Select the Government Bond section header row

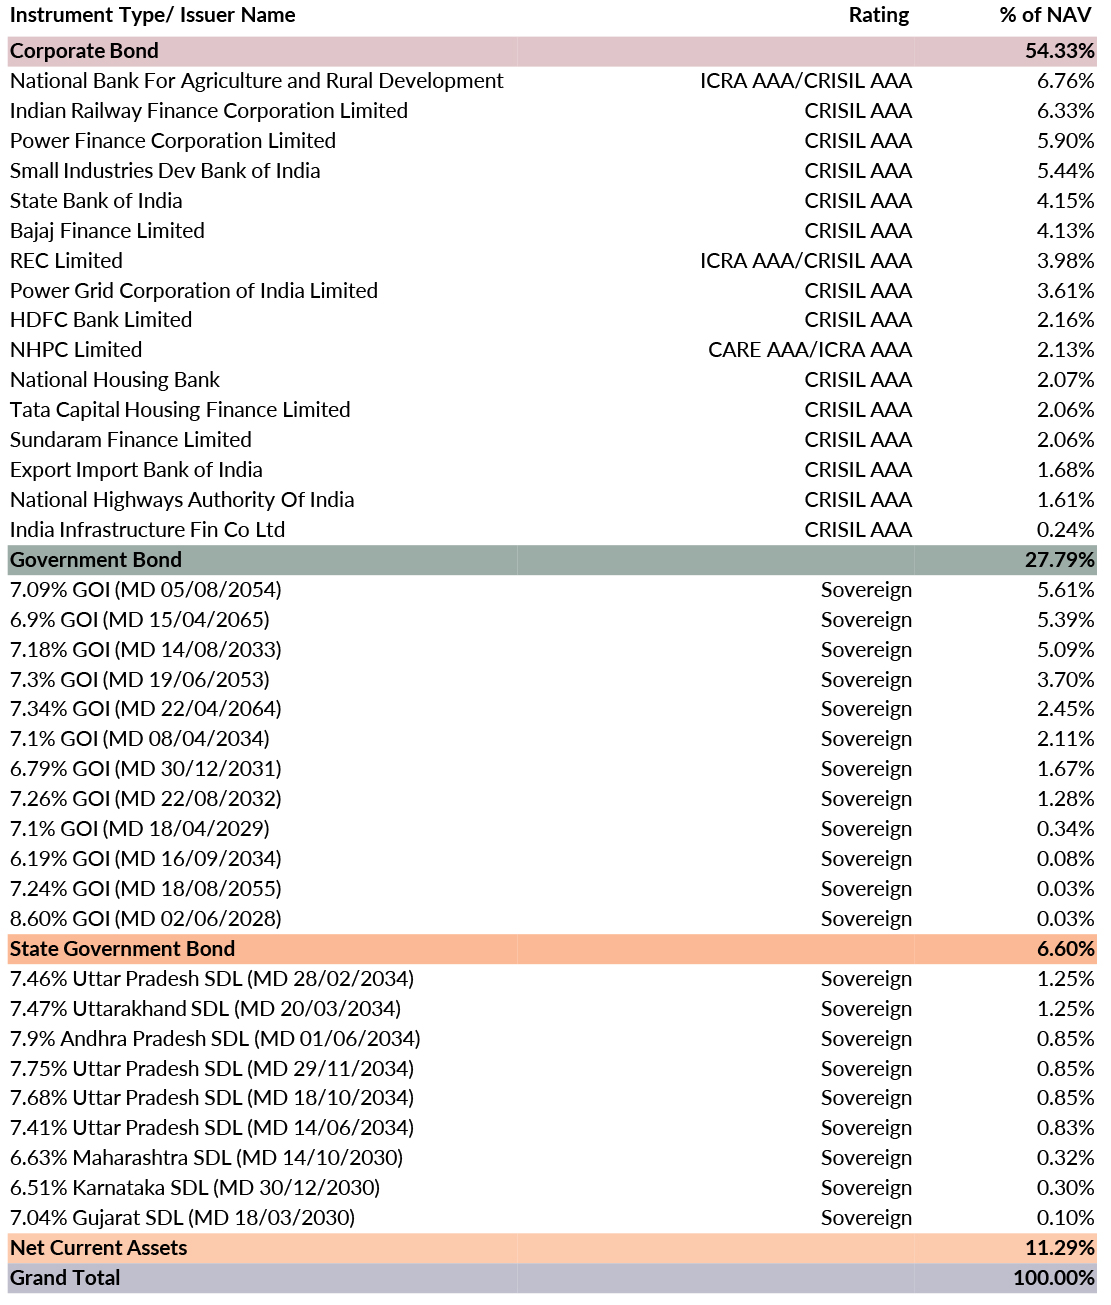tap(96, 560)
